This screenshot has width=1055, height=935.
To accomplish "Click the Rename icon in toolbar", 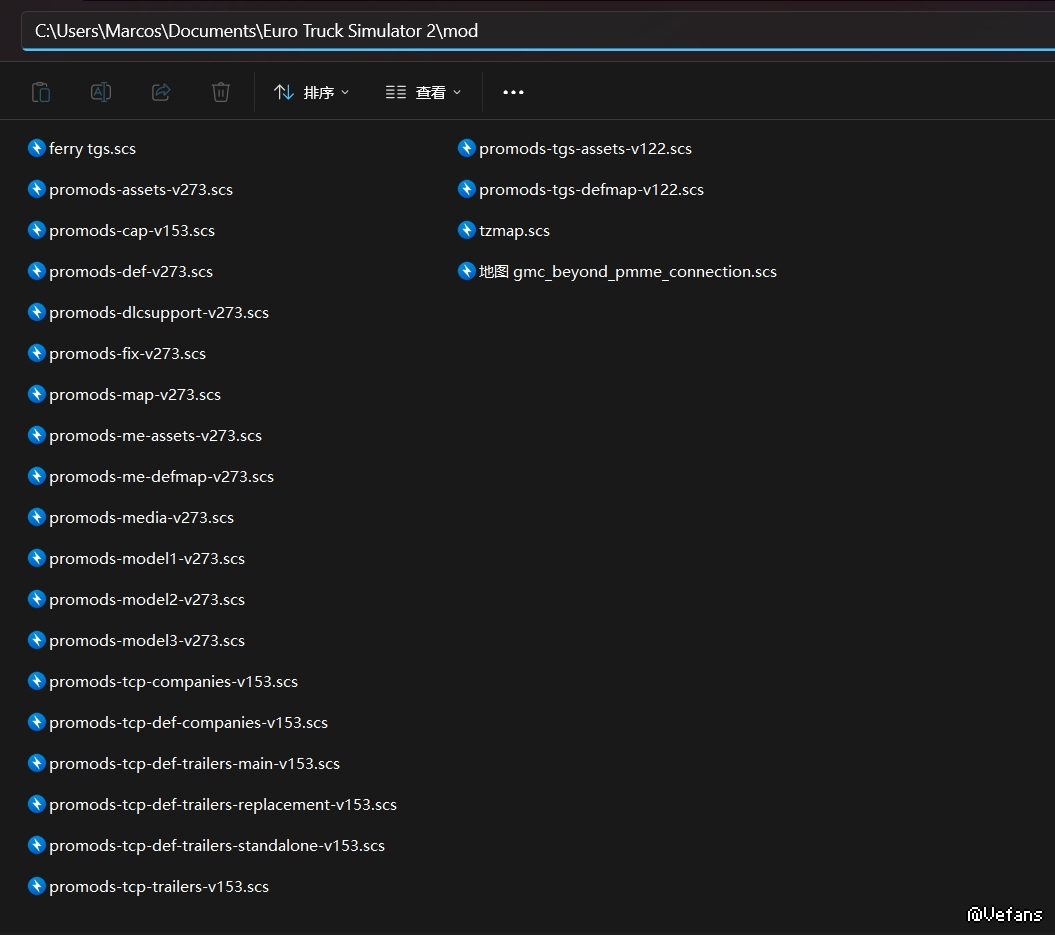I will (x=101, y=92).
